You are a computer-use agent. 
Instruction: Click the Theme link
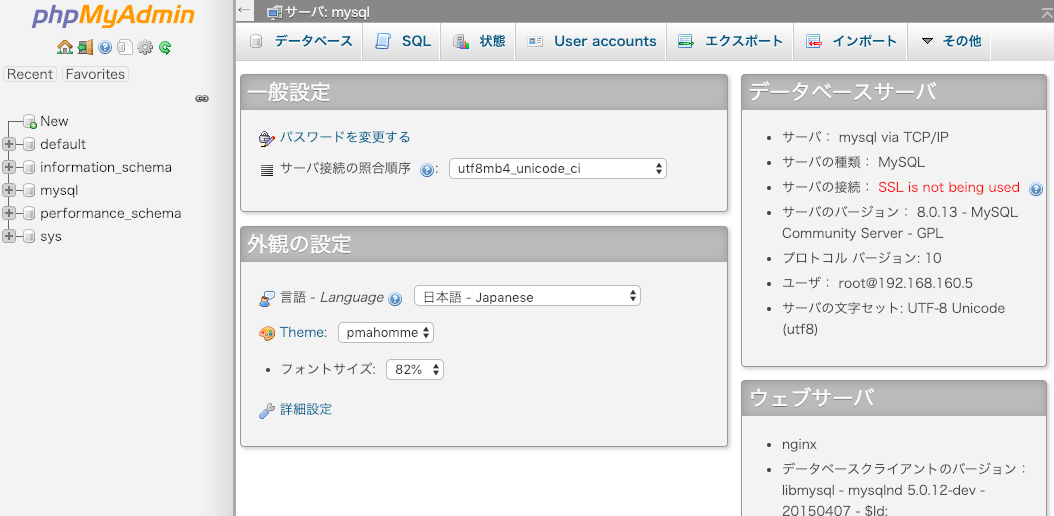(303, 333)
